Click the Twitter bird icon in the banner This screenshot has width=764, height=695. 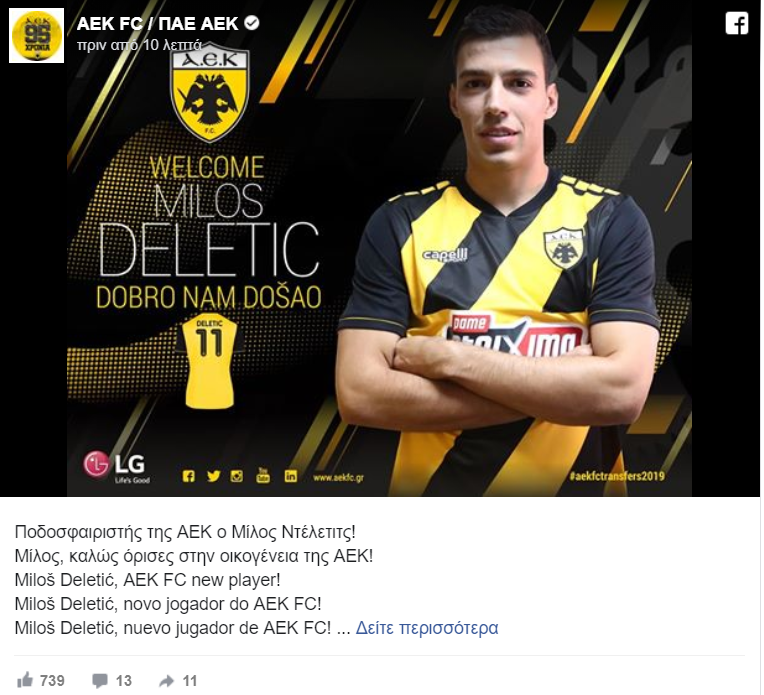pos(213,476)
